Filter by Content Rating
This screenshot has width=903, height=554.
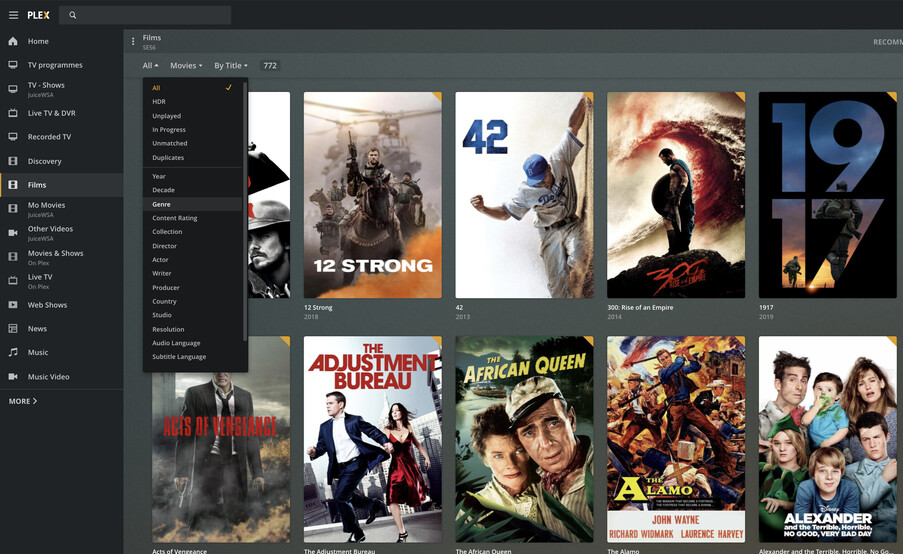pyautogui.click(x=192, y=218)
